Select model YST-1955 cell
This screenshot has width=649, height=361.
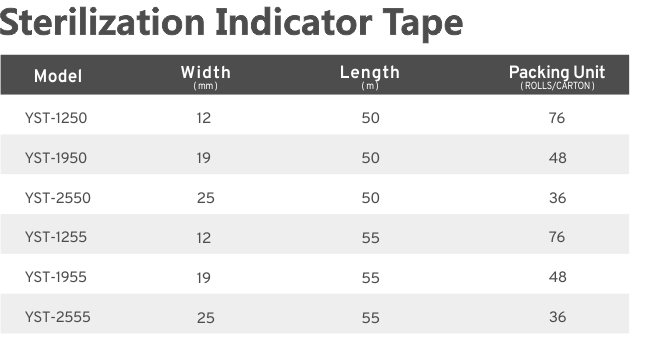[56, 277]
